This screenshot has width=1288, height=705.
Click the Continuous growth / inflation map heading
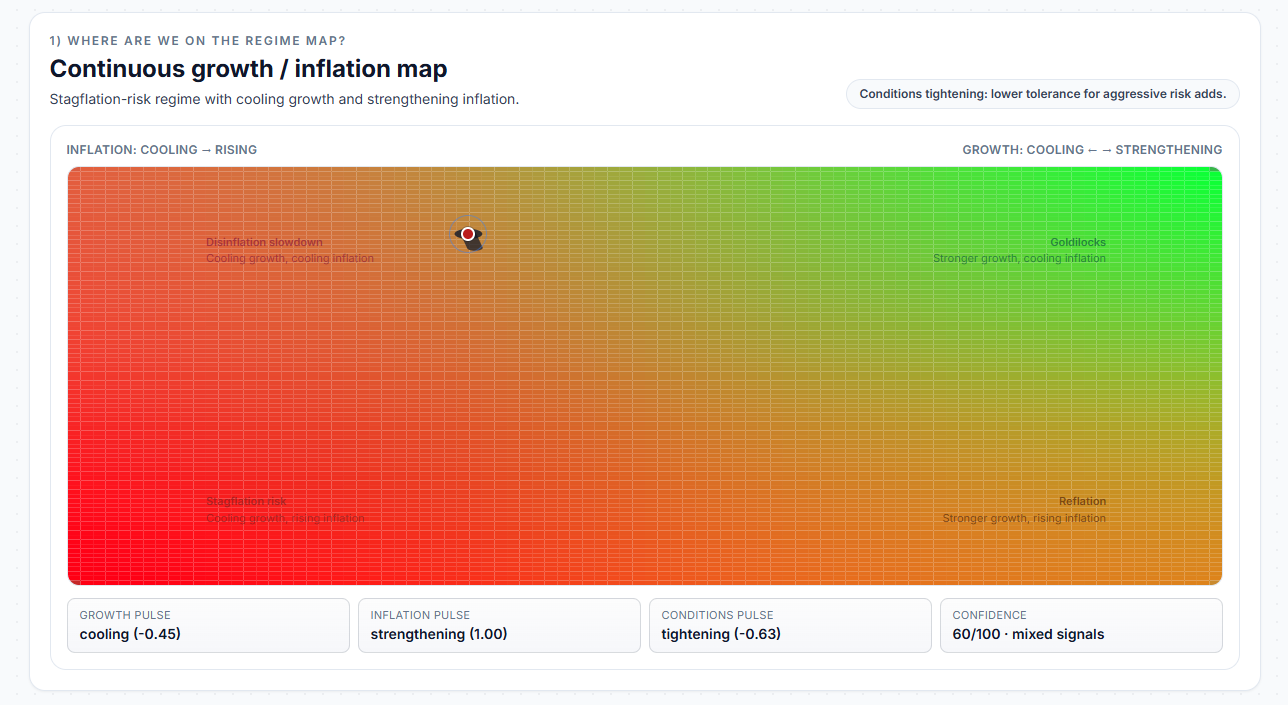[x=248, y=69]
